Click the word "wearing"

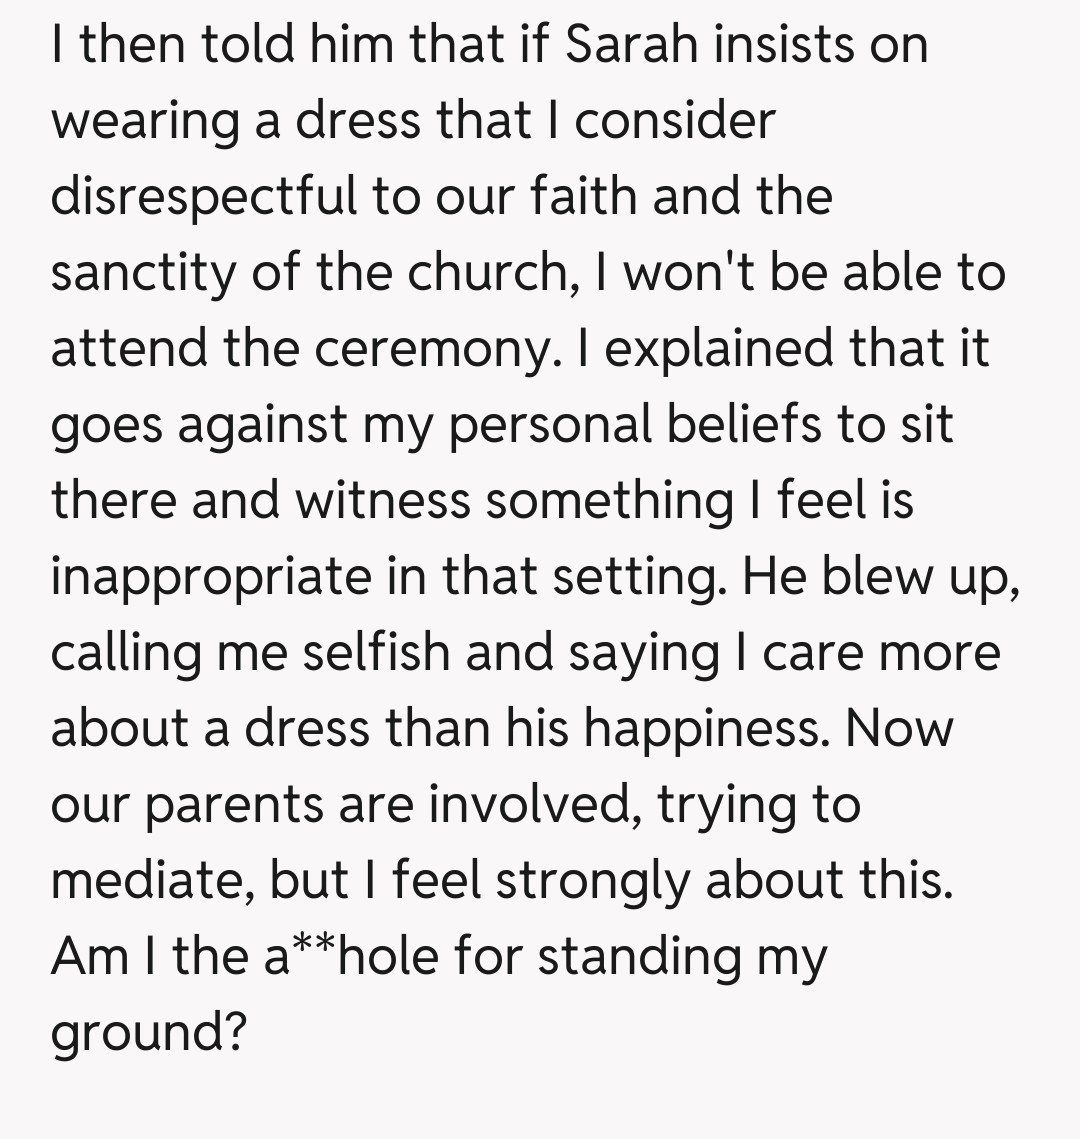click(x=144, y=122)
